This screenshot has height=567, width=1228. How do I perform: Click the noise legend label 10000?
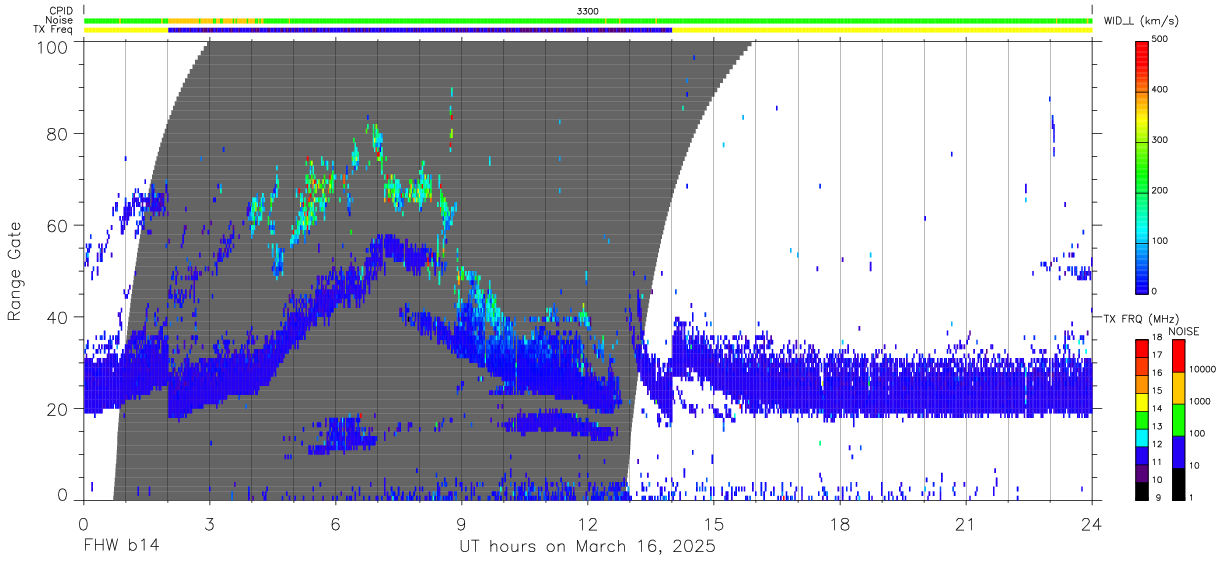tap(1201, 370)
